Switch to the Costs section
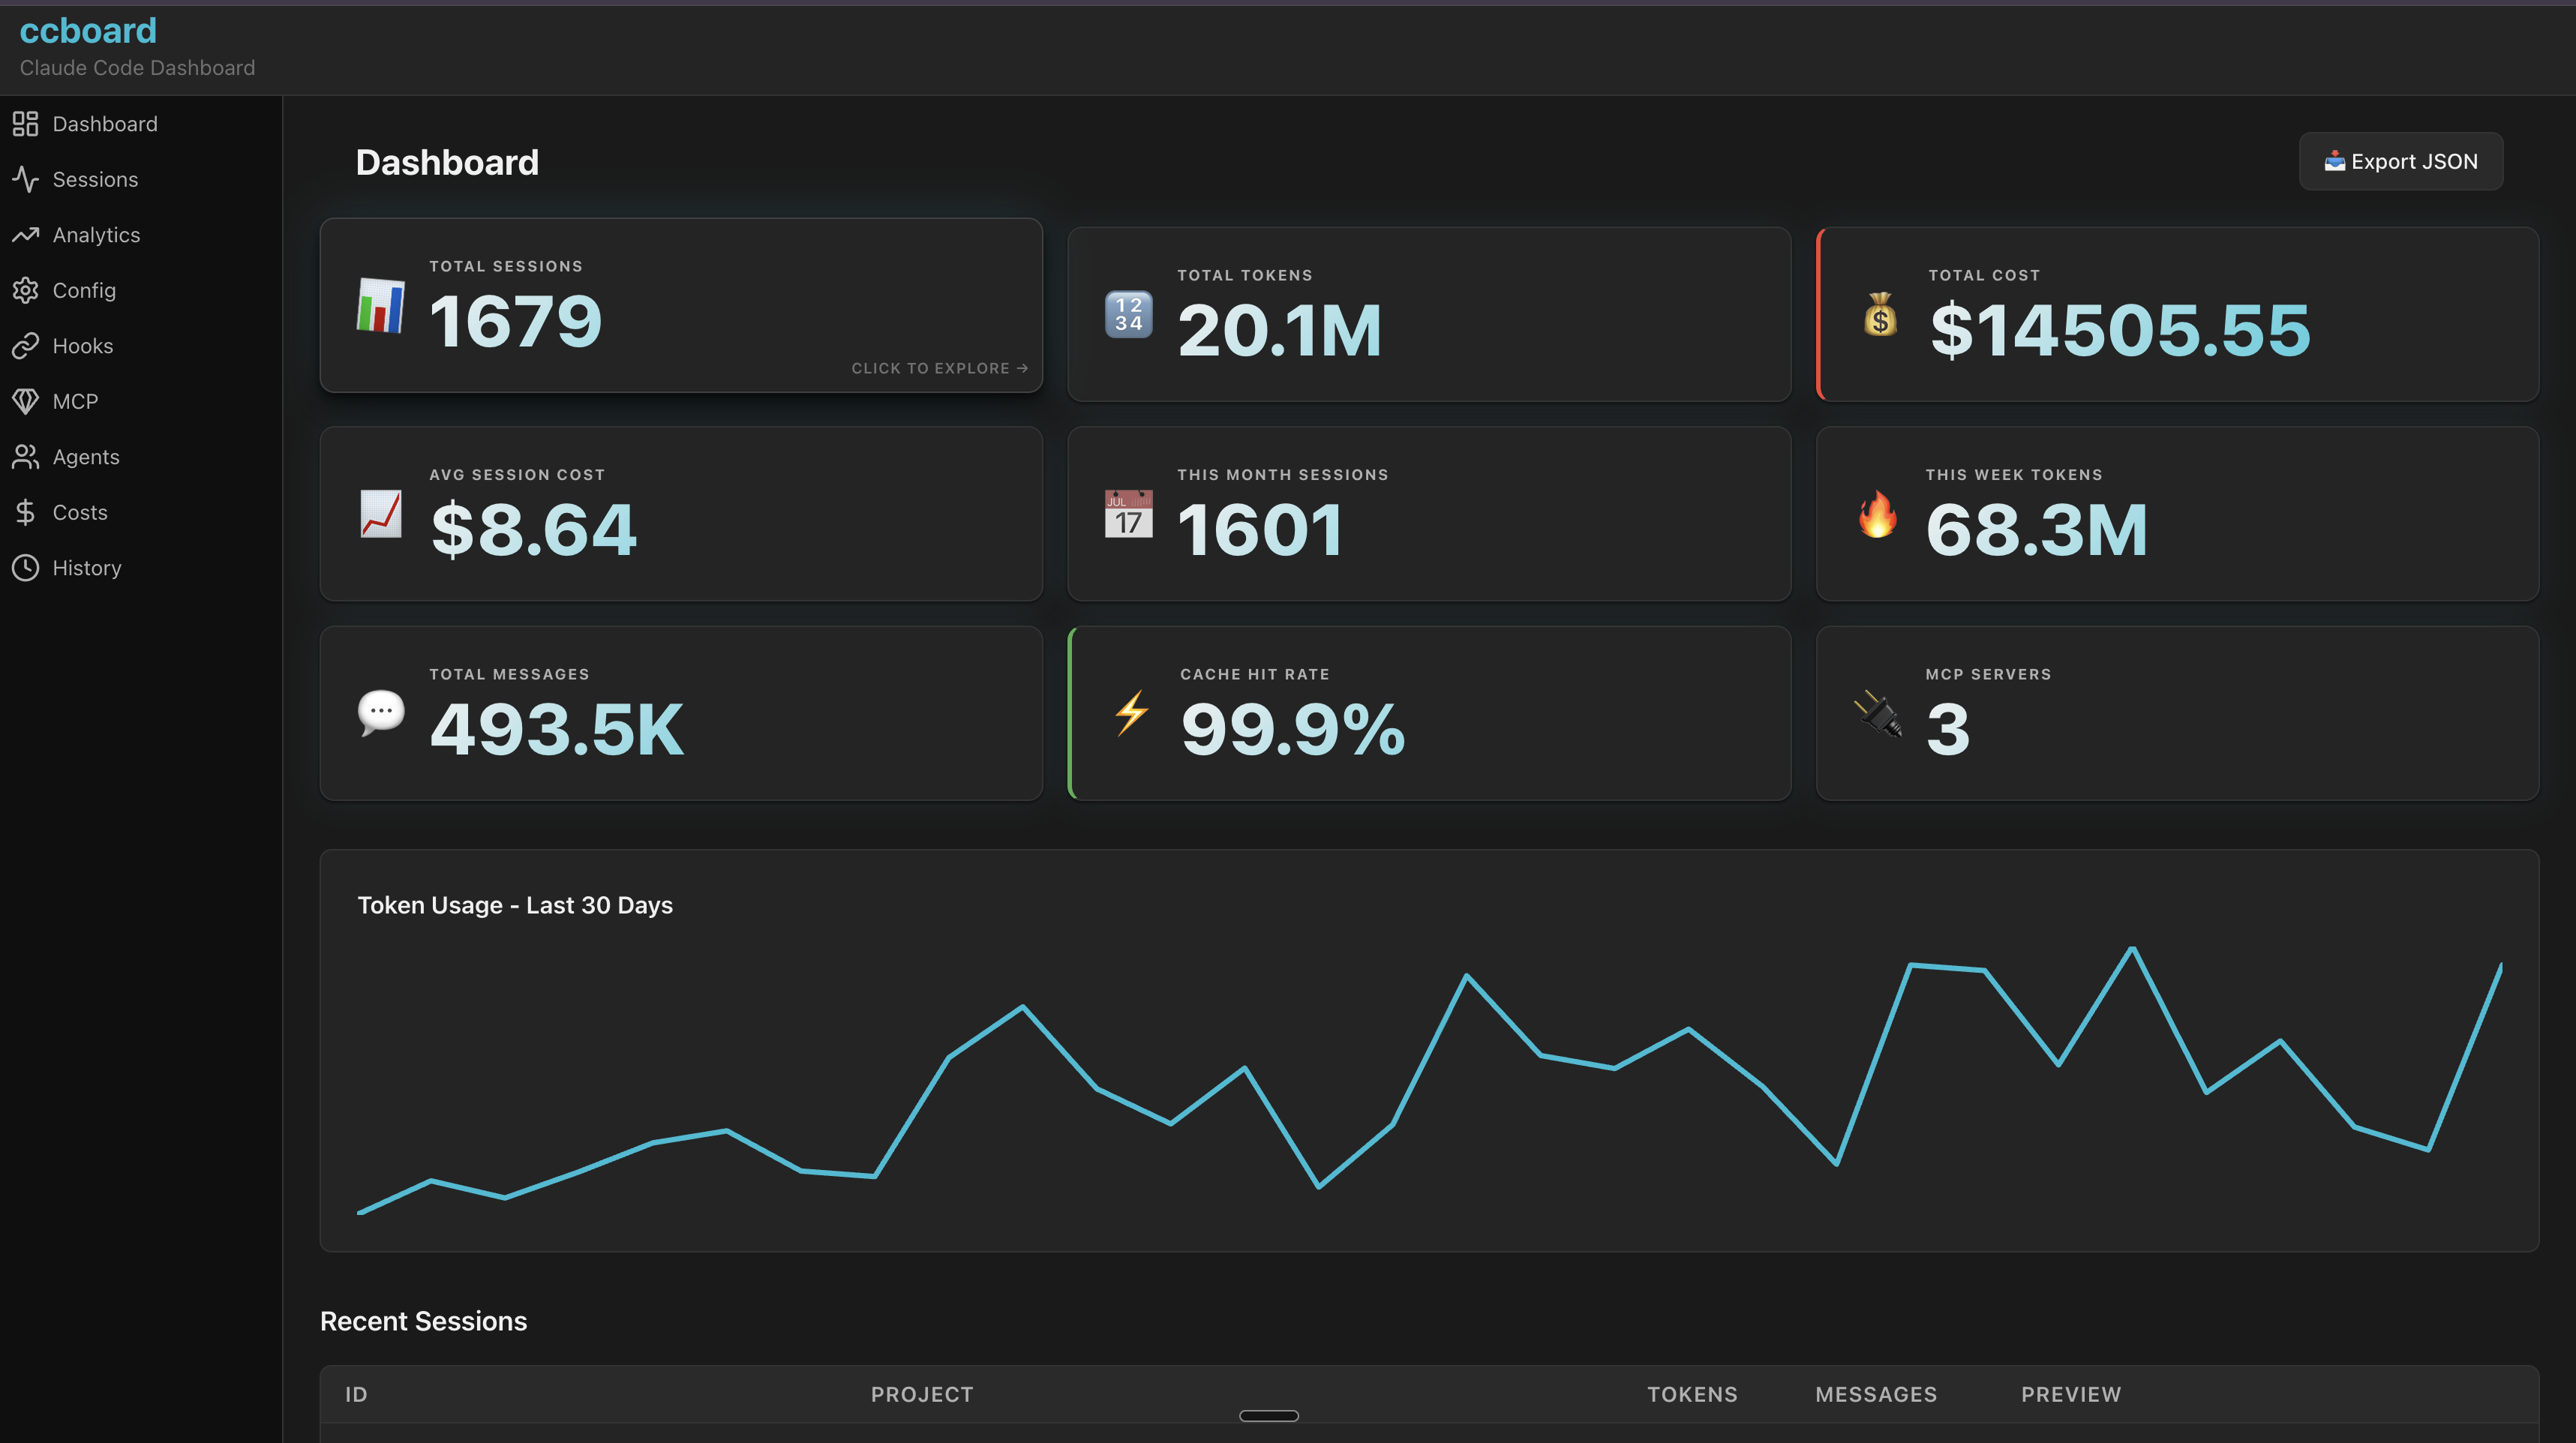 coord(79,512)
